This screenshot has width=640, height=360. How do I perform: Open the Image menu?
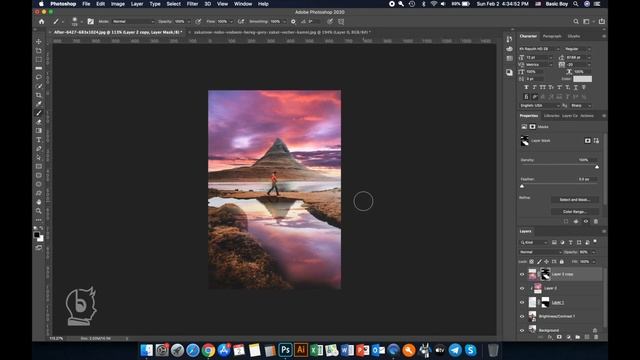point(118,4)
